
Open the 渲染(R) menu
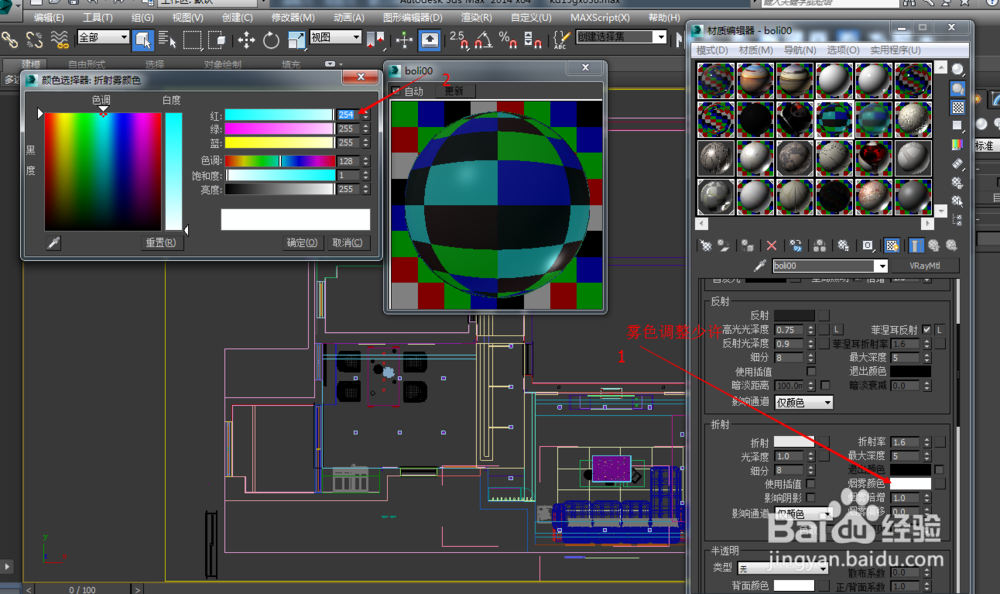click(476, 18)
